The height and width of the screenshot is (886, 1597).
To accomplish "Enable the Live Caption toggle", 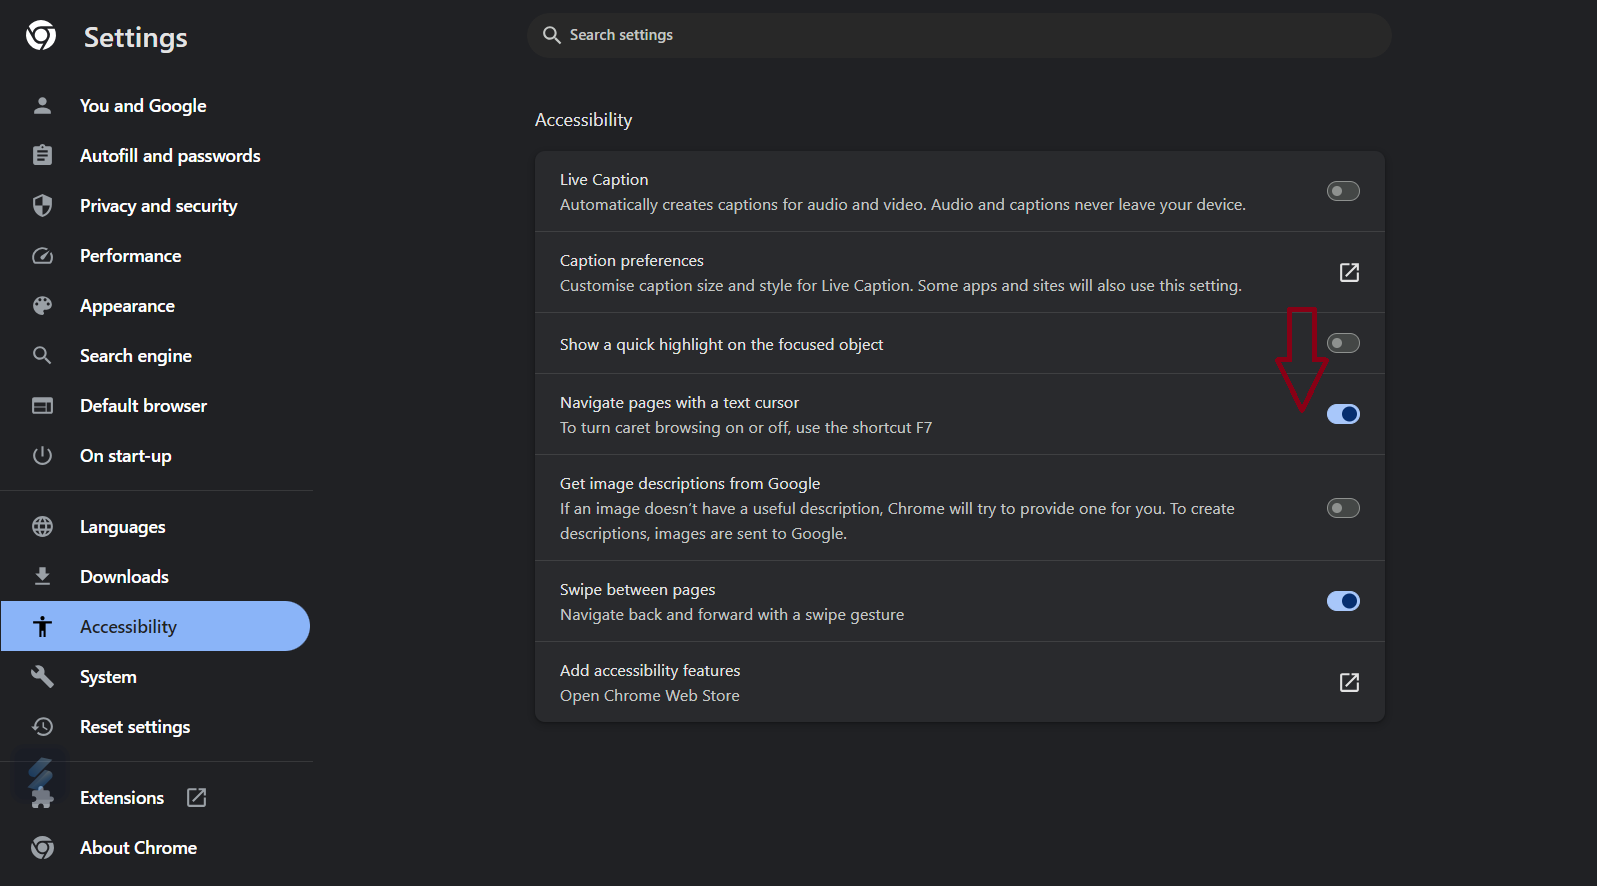I will click(1343, 191).
